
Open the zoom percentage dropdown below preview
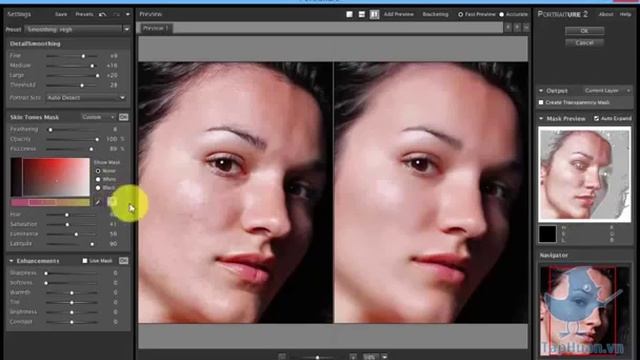384,356
